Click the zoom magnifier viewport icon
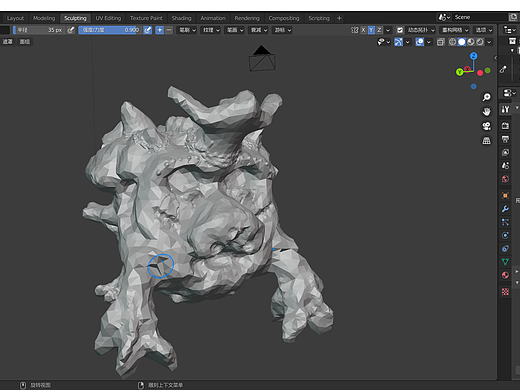This screenshot has width=520, height=390. point(487,97)
